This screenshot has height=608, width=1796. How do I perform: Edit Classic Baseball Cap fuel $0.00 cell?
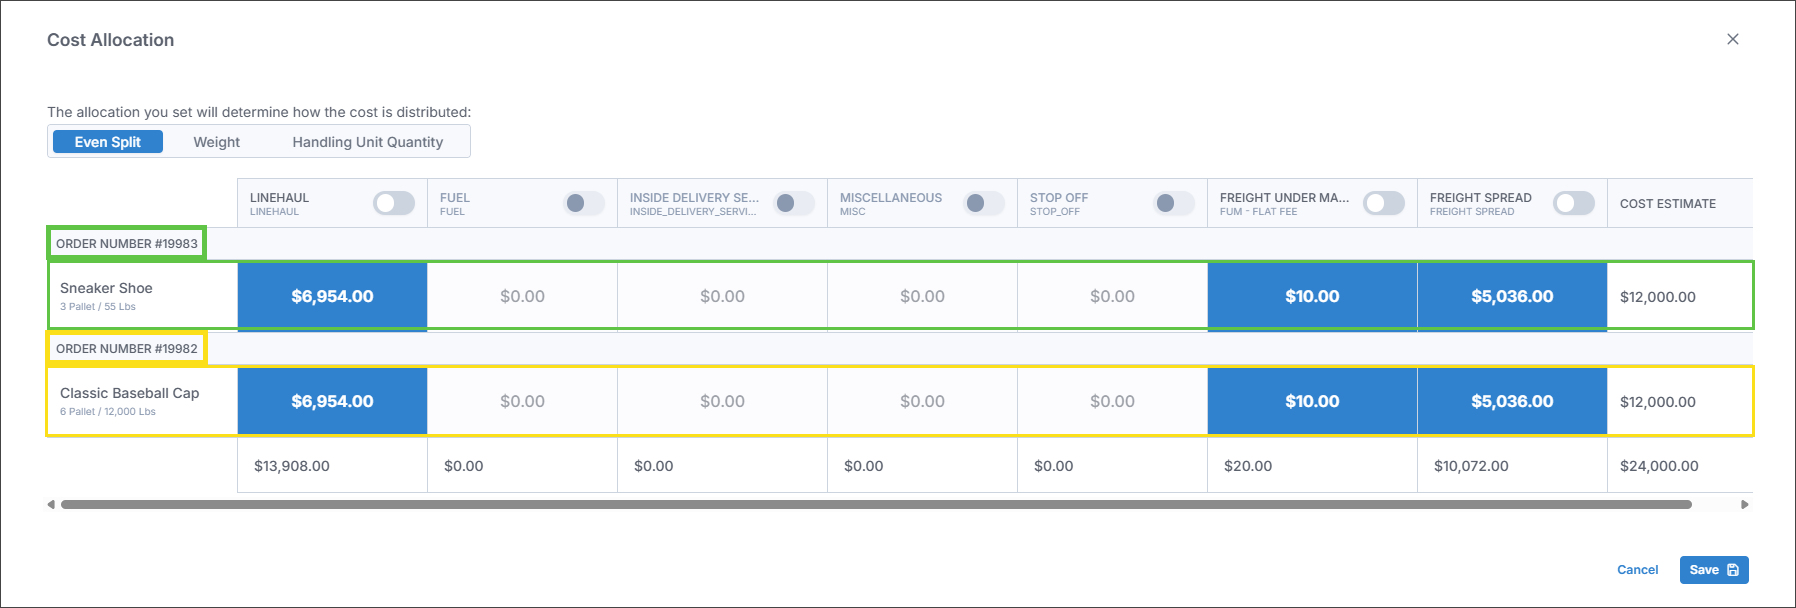[522, 401]
